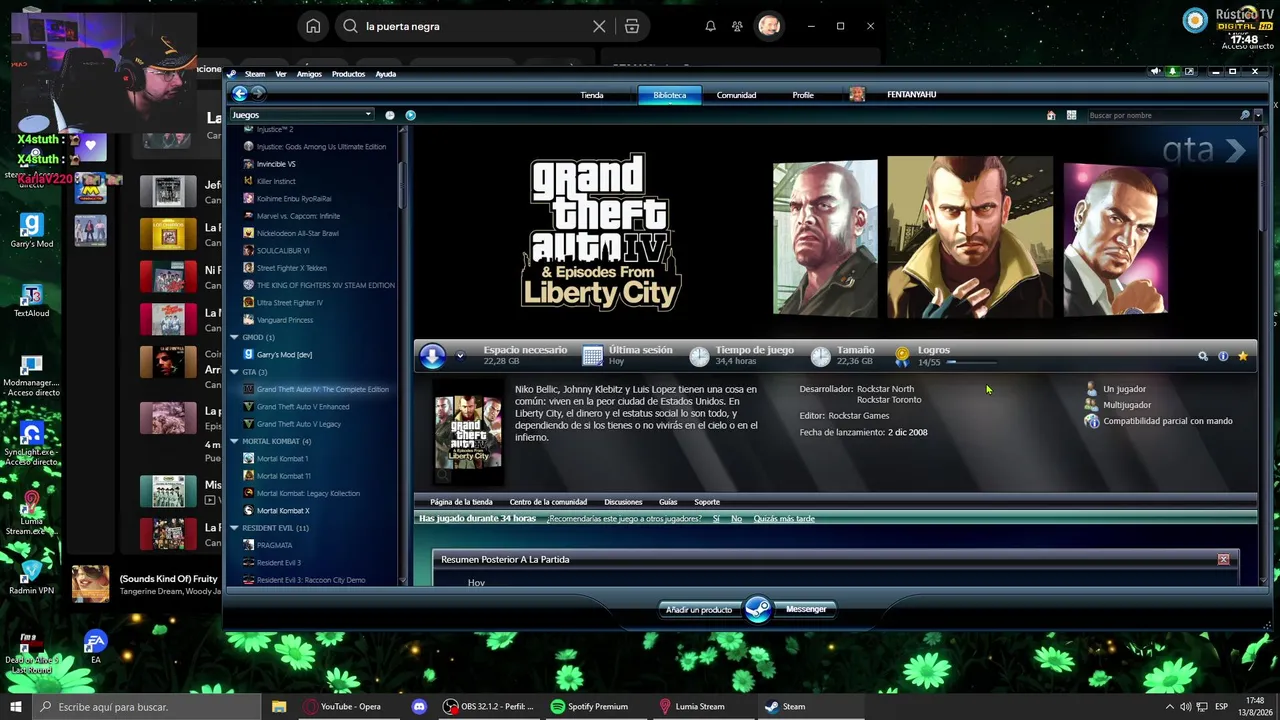This screenshot has width=1280, height=720.
Task: Collapse the RESIDENT EVIL category
Action: (x=234, y=528)
